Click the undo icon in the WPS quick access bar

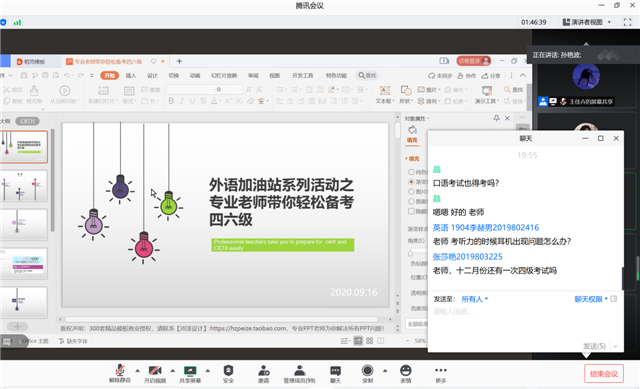tap(67, 75)
